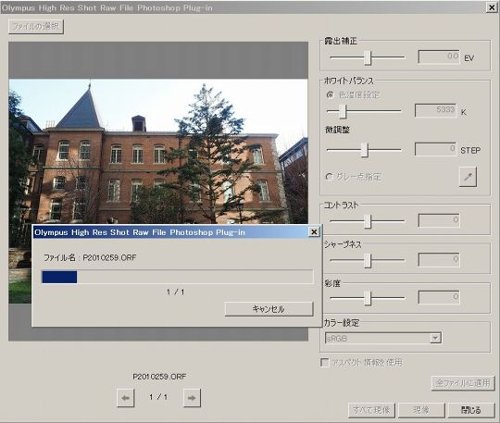
Task: Click the exposure EV value field
Action: (x=439, y=57)
